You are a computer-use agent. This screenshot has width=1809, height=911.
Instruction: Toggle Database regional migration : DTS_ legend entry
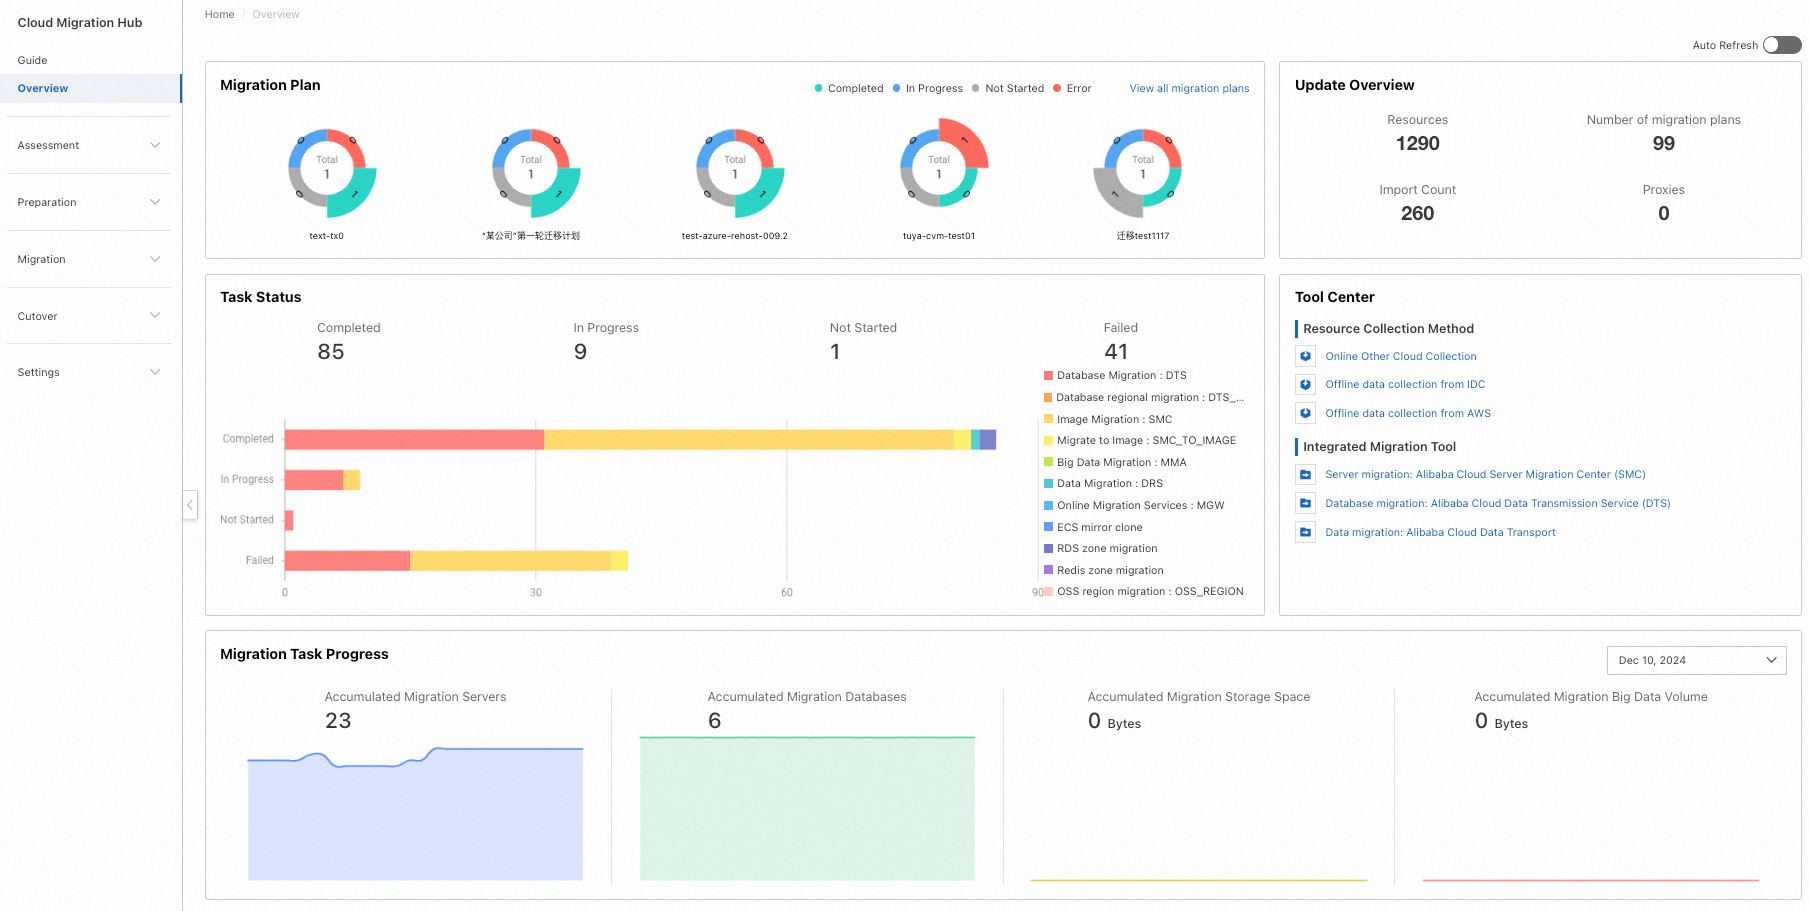(1144, 397)
